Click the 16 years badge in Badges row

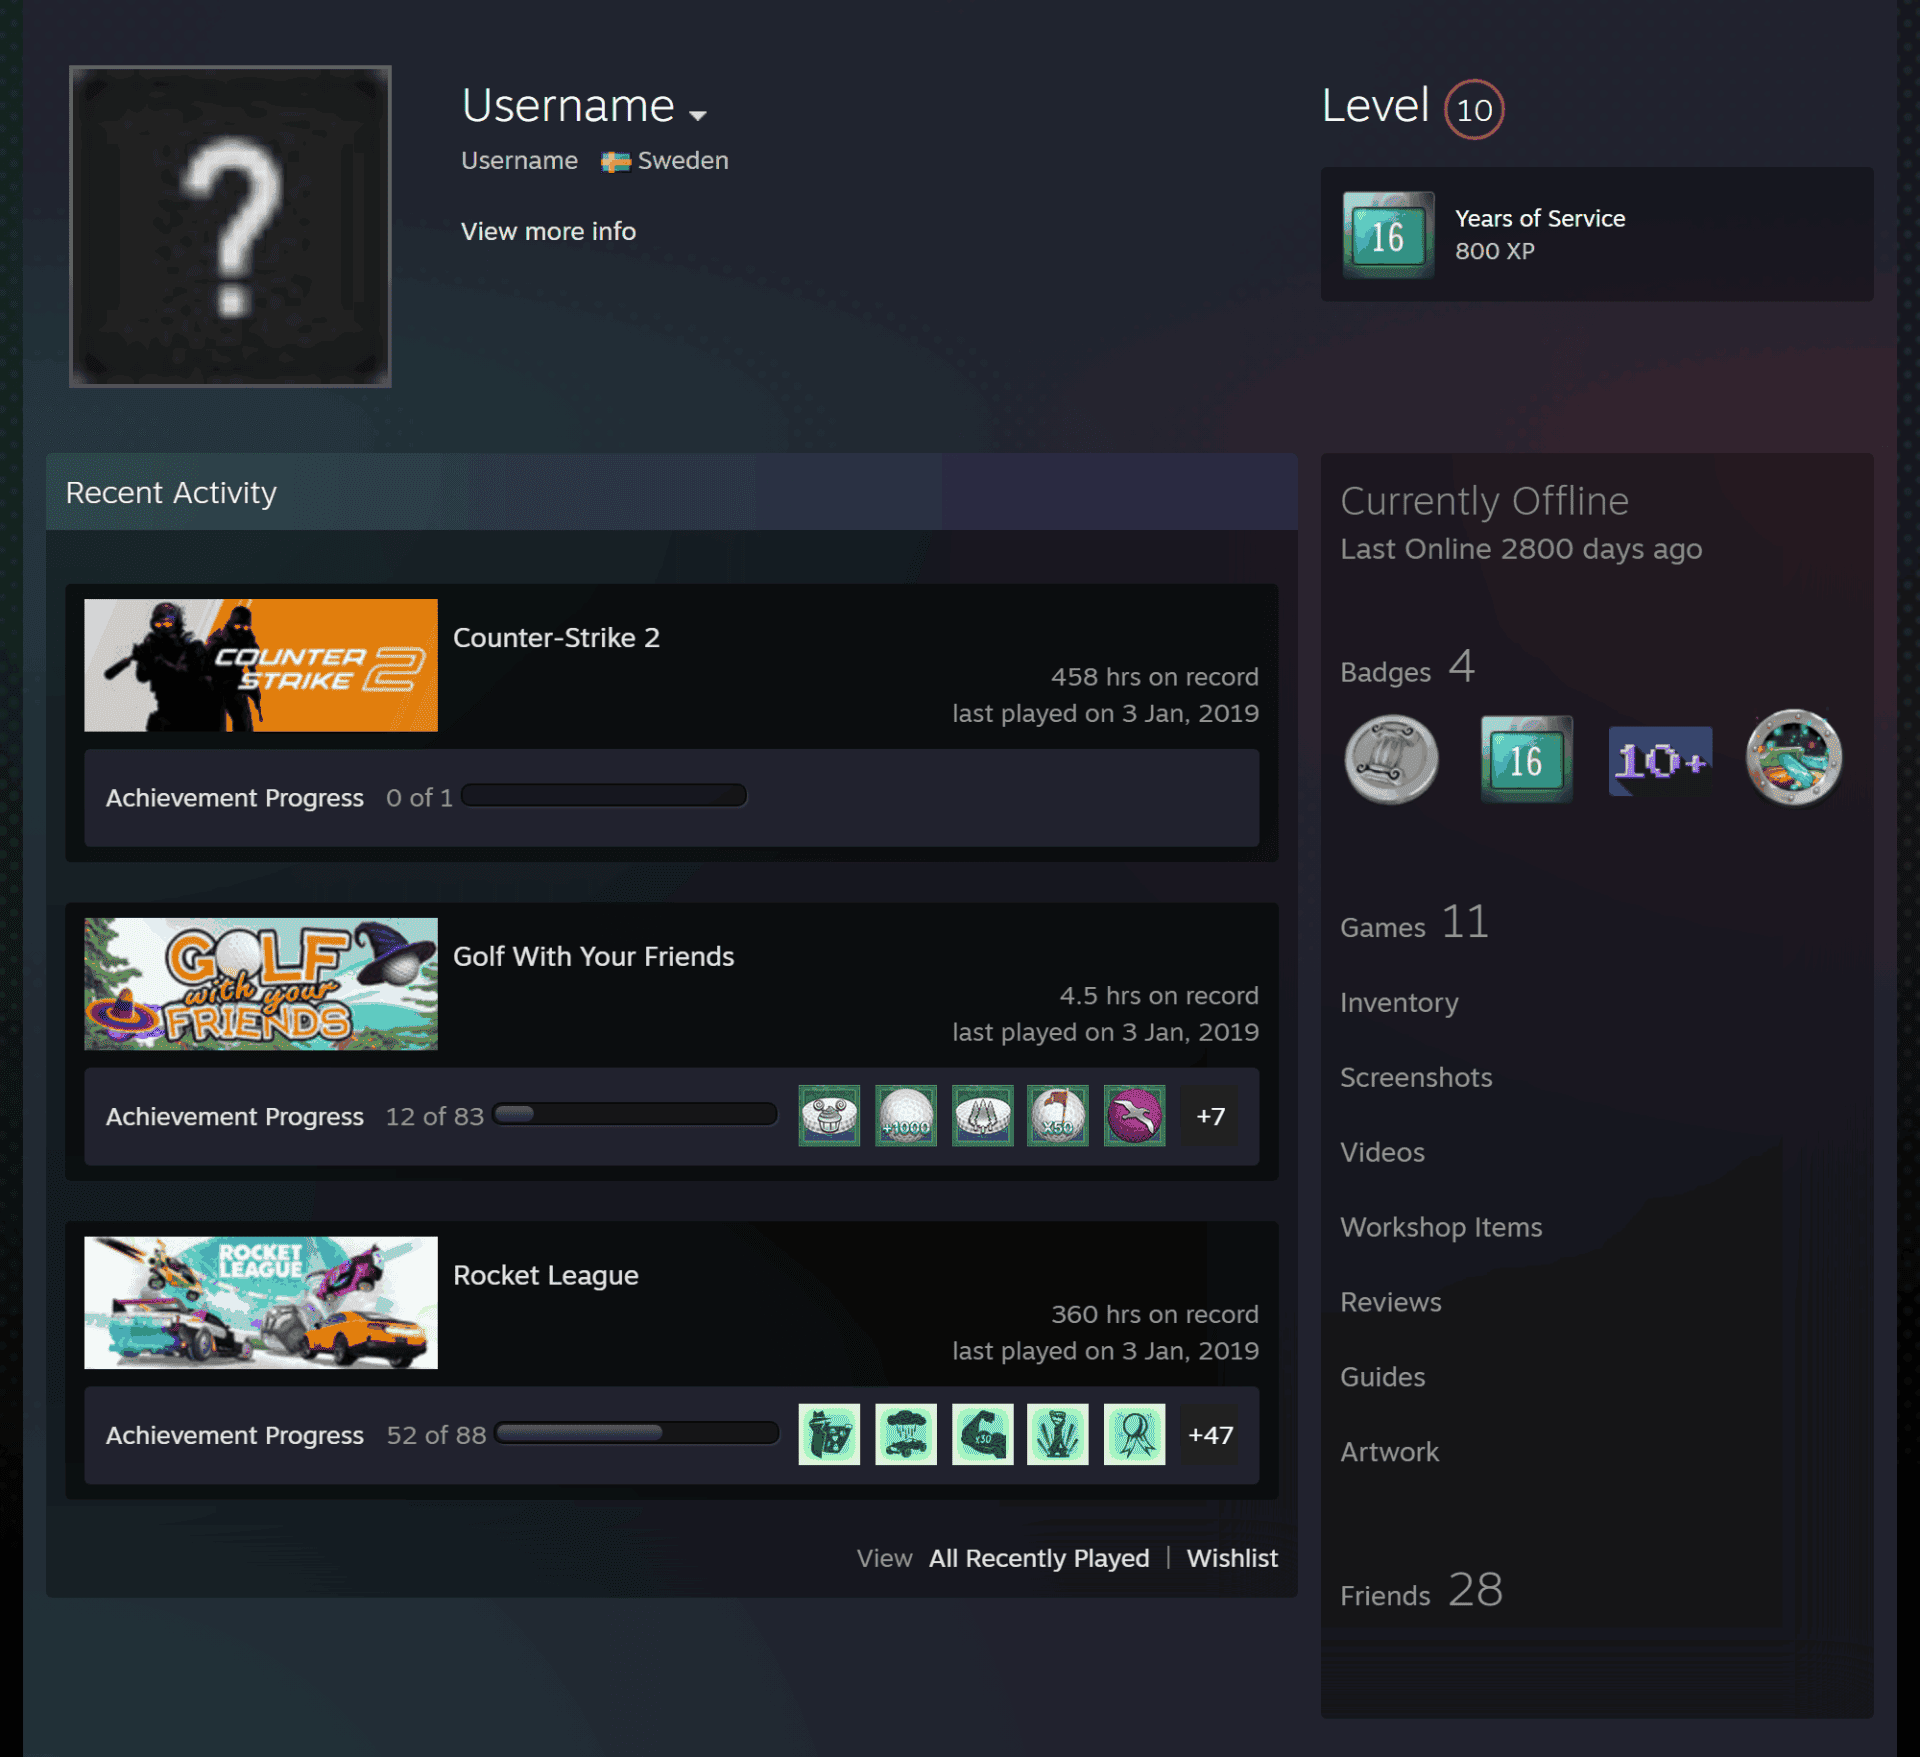pos(1526,759)
